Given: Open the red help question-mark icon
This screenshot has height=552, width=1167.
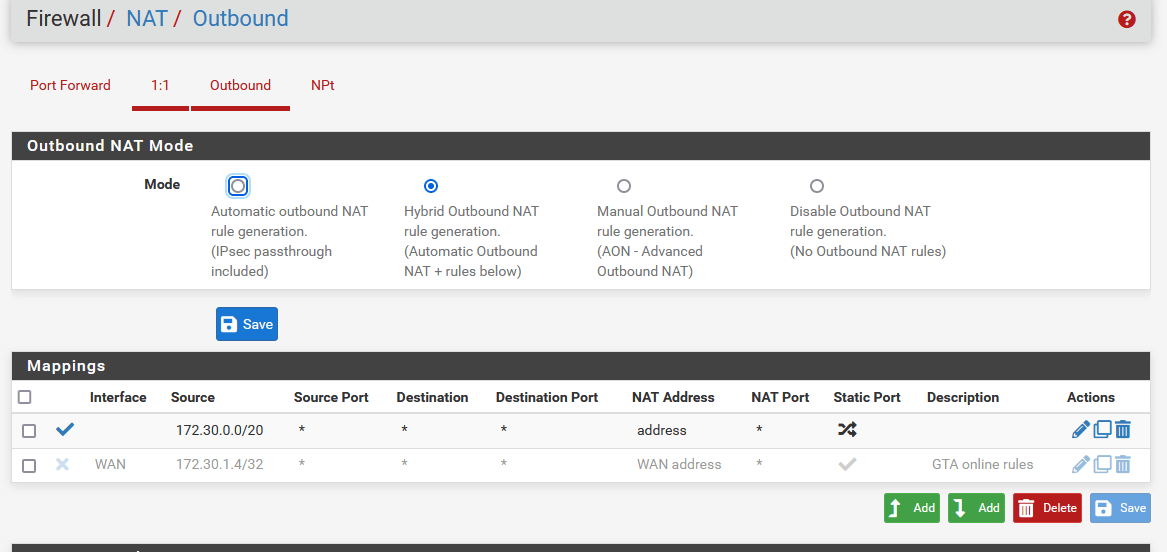Looking at the screenshot, I should point(1126,20).
